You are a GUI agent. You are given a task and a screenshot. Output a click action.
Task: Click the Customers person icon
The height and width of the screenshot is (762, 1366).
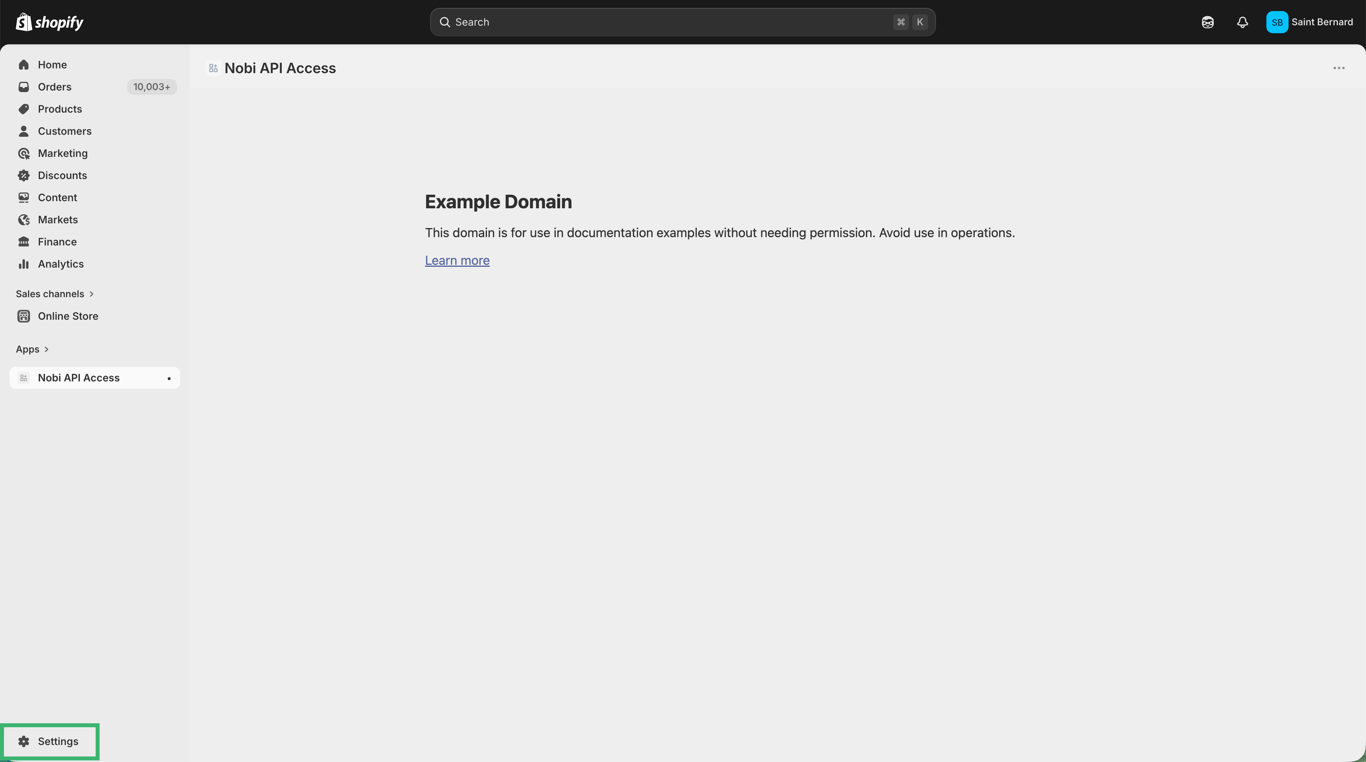click(24, 131)
